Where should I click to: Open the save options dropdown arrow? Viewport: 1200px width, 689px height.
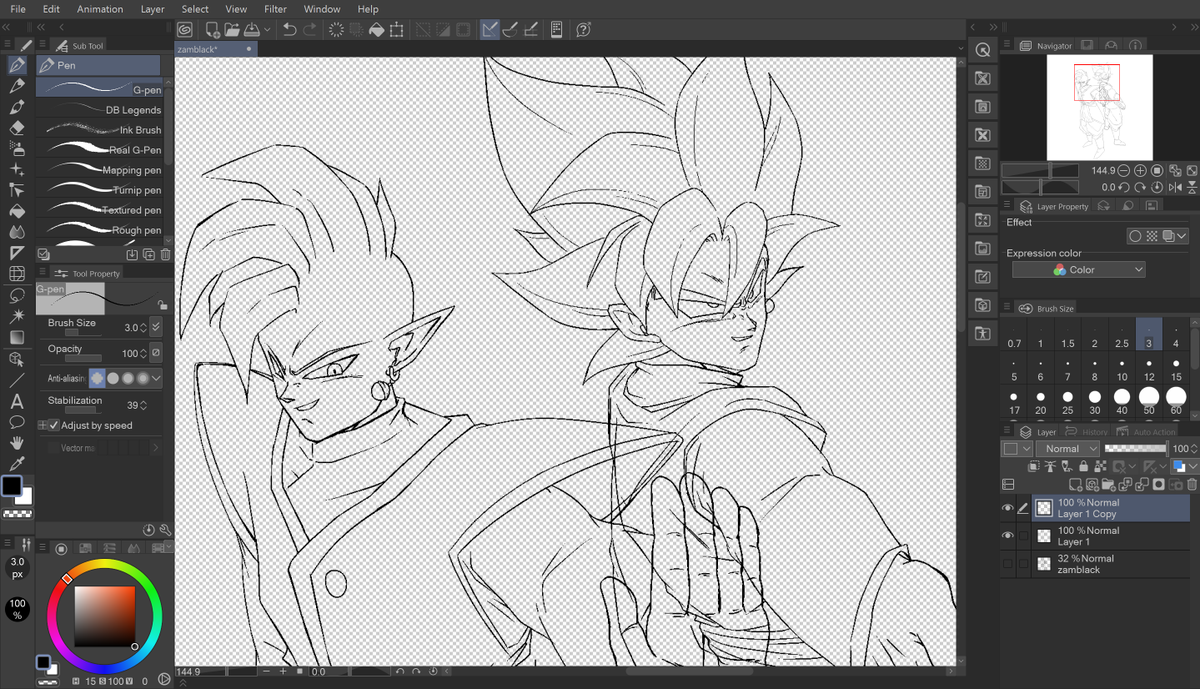pyautogui.click(x=266, y=30)
